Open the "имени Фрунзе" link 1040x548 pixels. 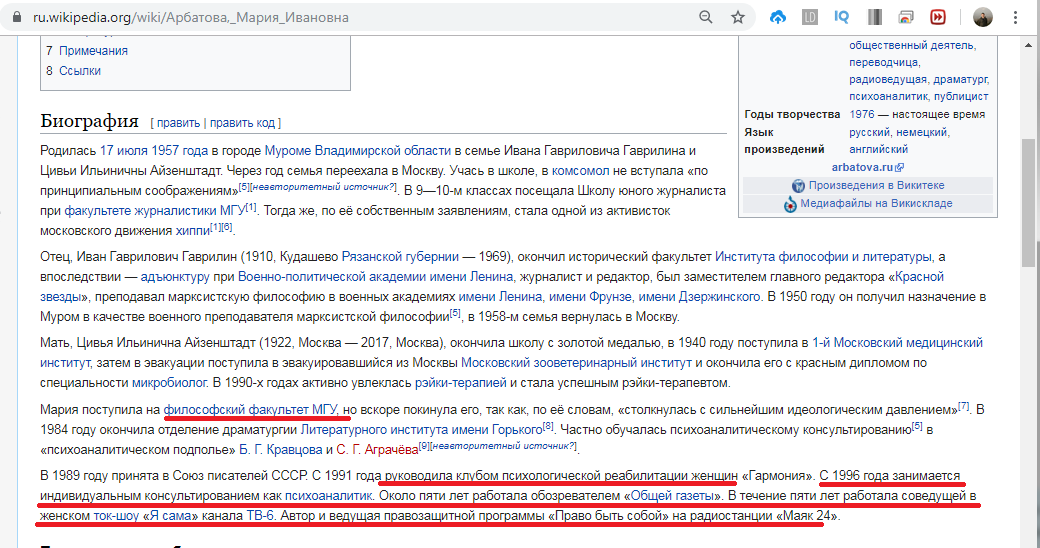click(590, 297)
